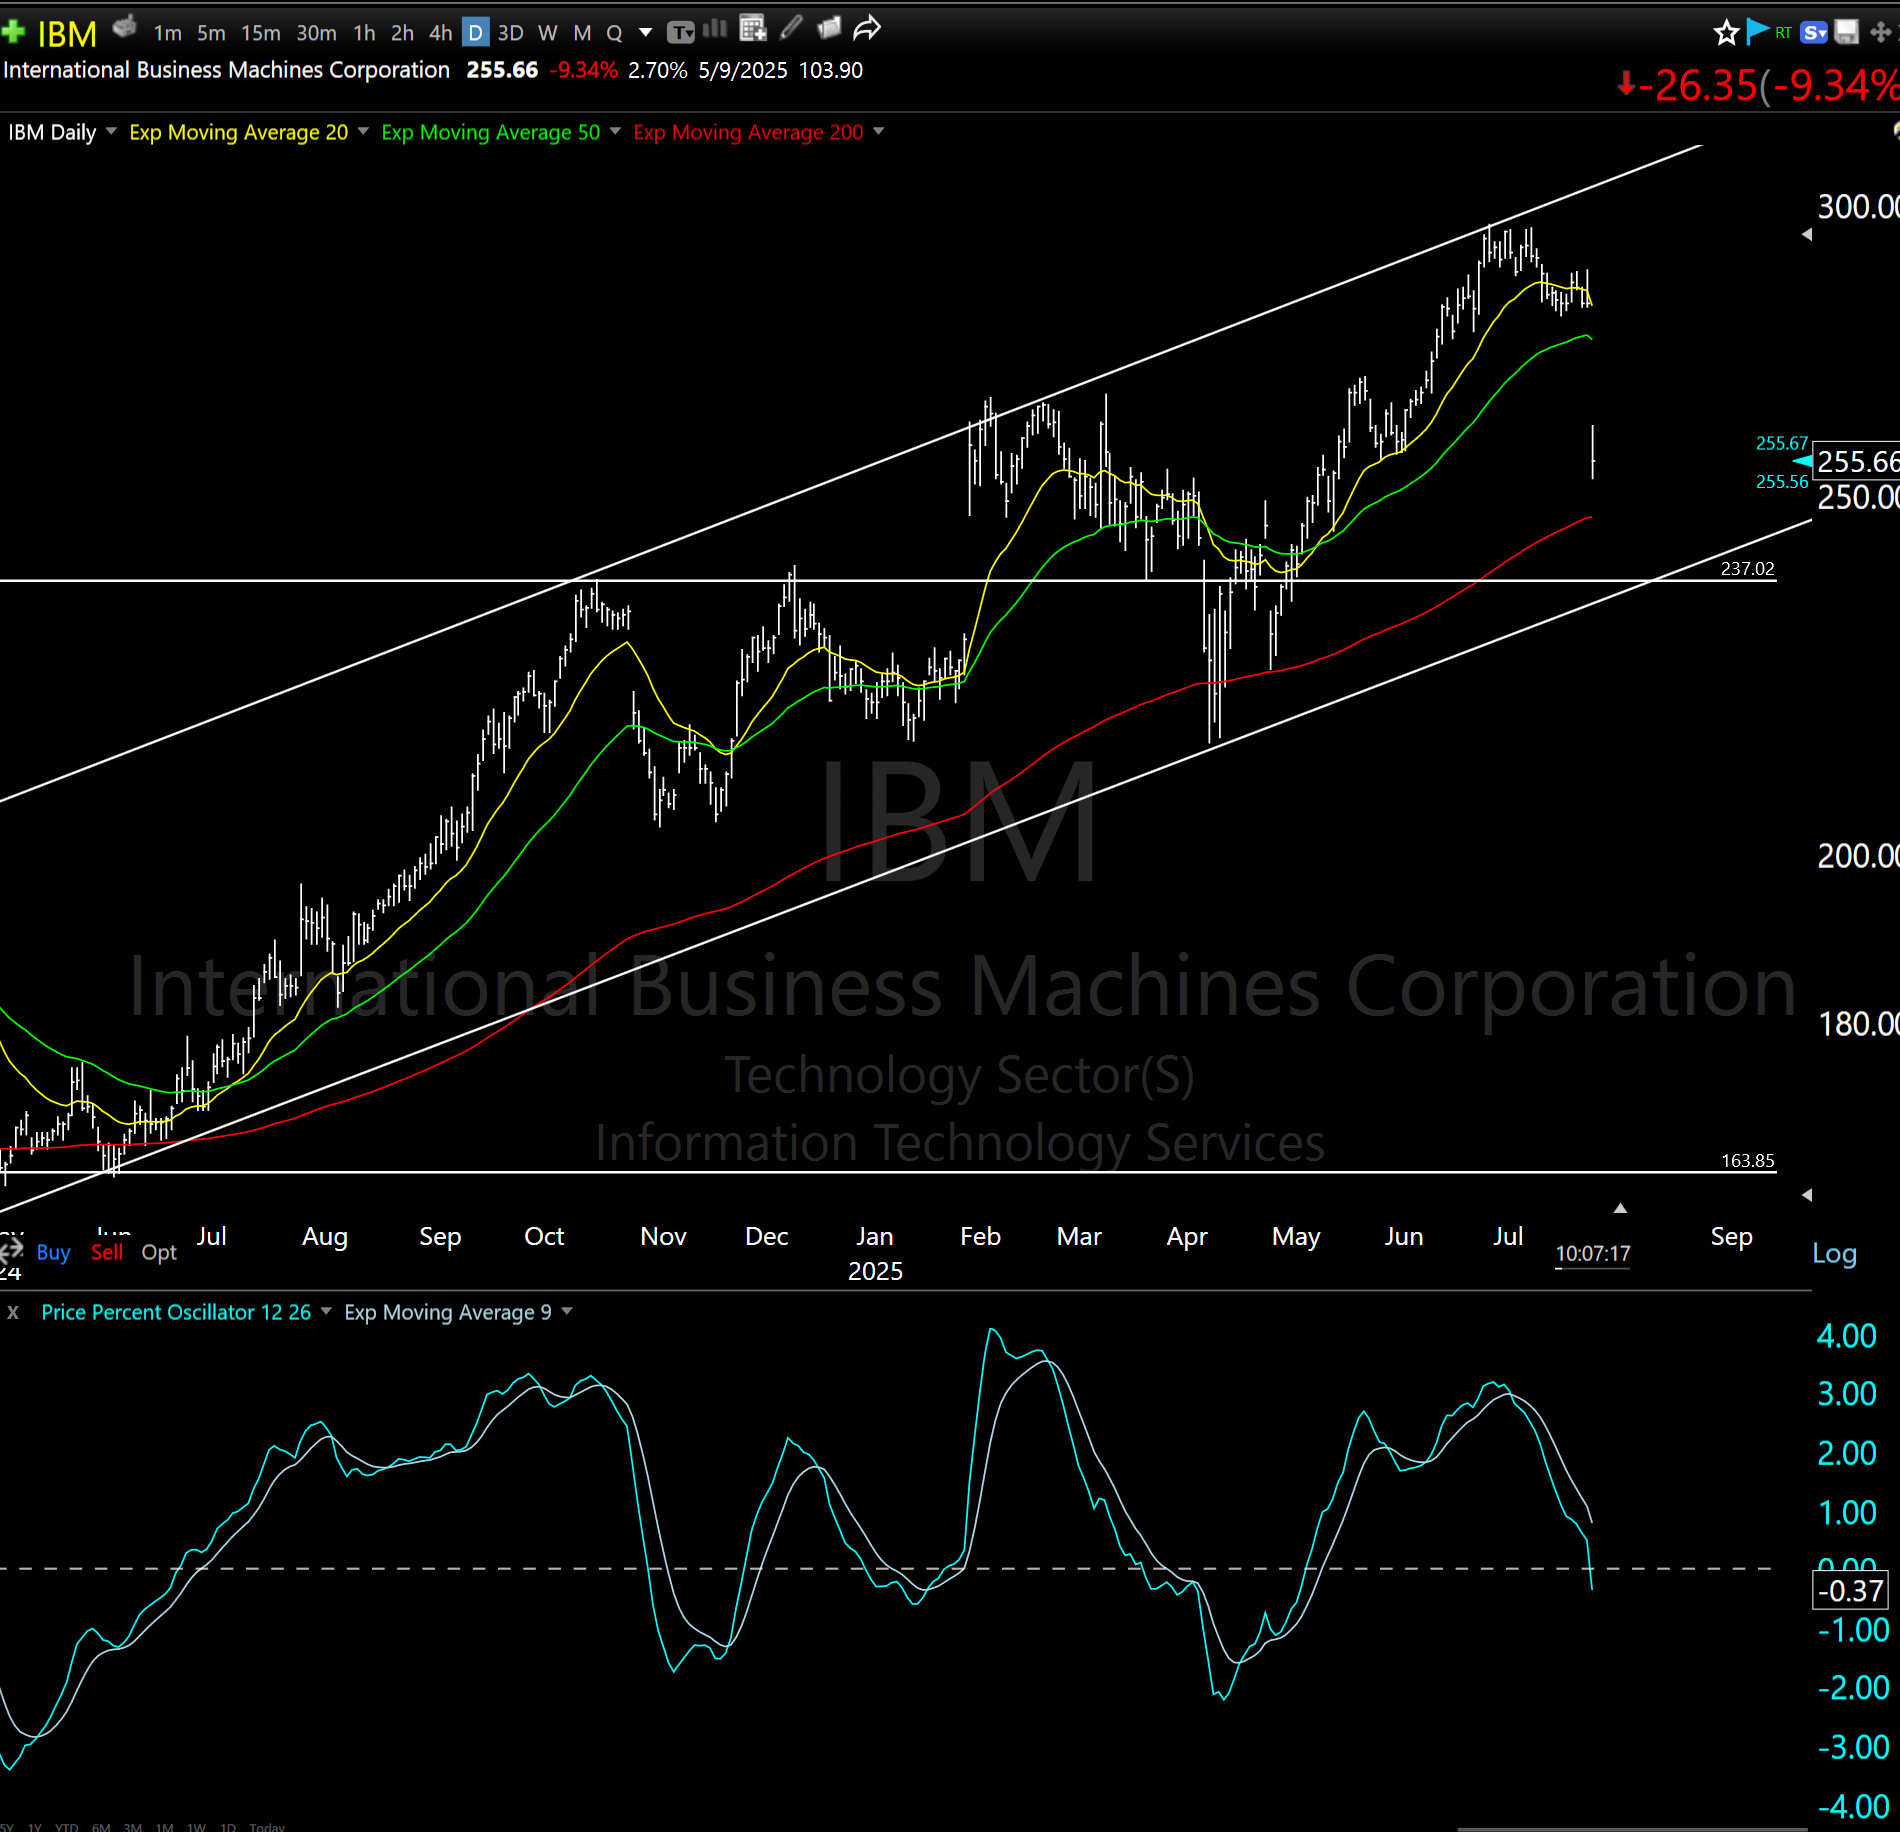Click the upper left-pointing scale arrow
The image size is (1900, 1832).
click(1807, 235)
